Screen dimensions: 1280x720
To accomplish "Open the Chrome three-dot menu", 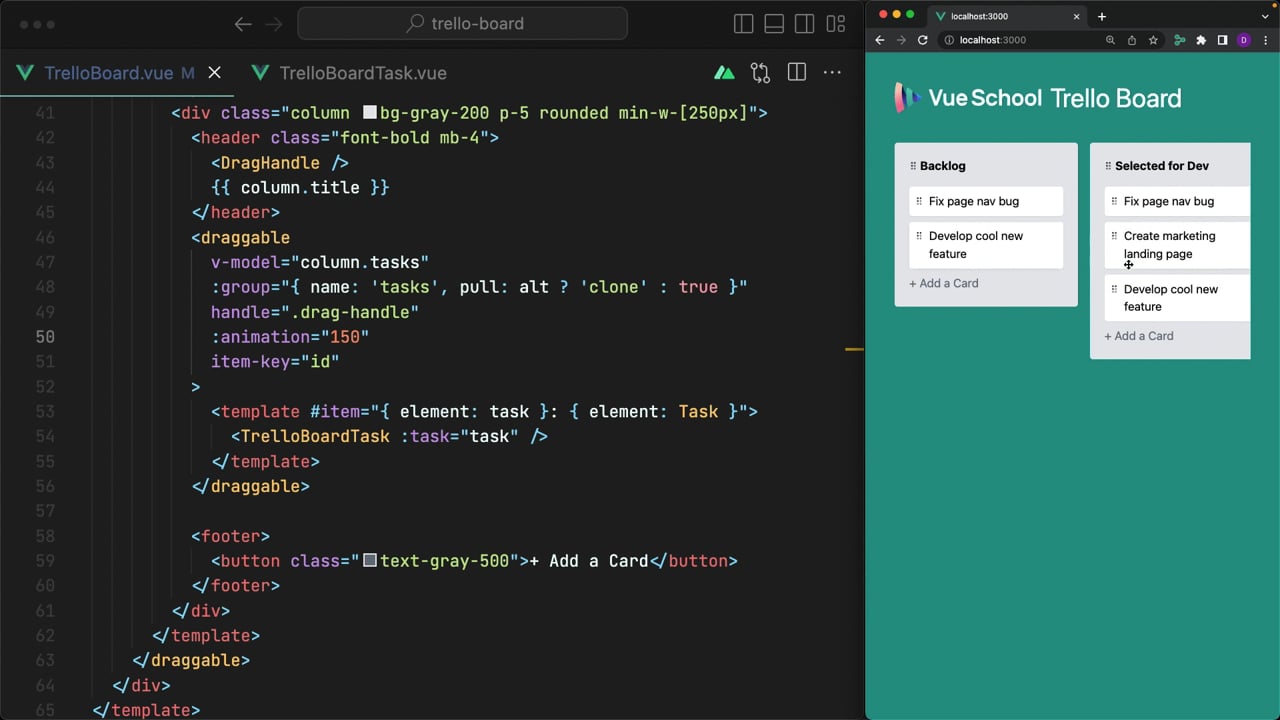I will click(1266, 40).
